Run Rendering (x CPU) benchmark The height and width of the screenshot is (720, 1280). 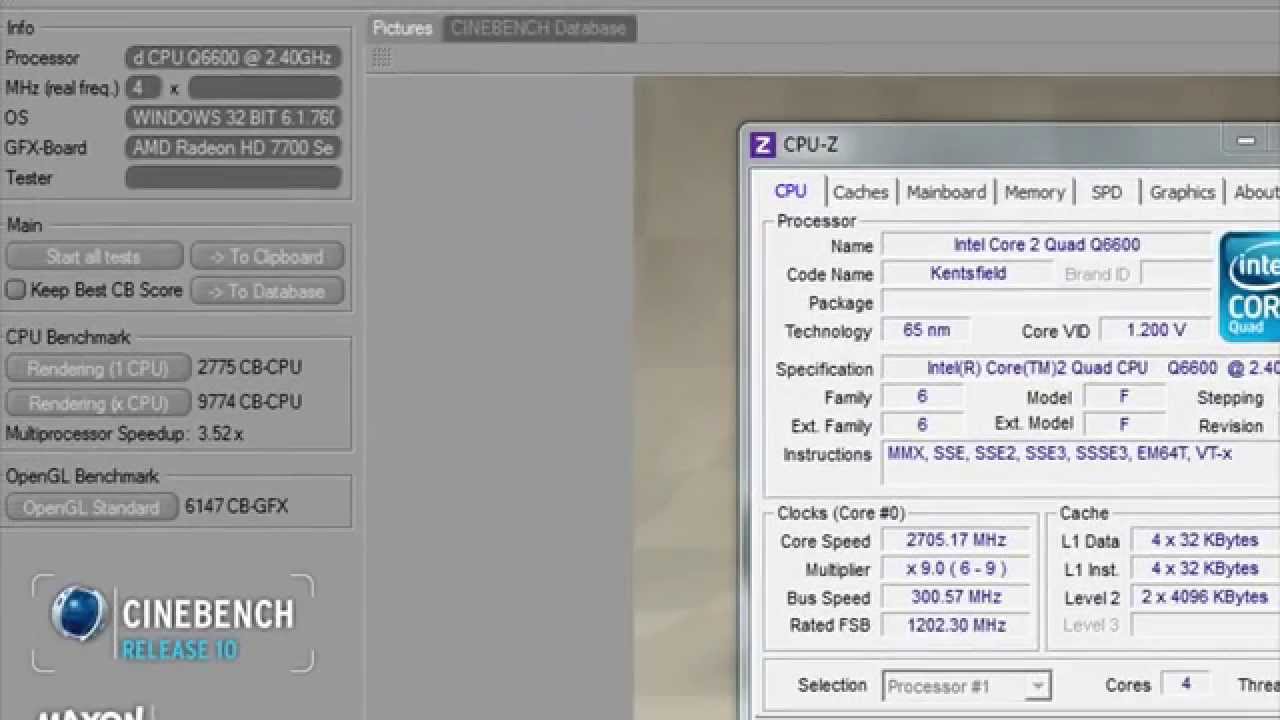(x=98, y=403)
